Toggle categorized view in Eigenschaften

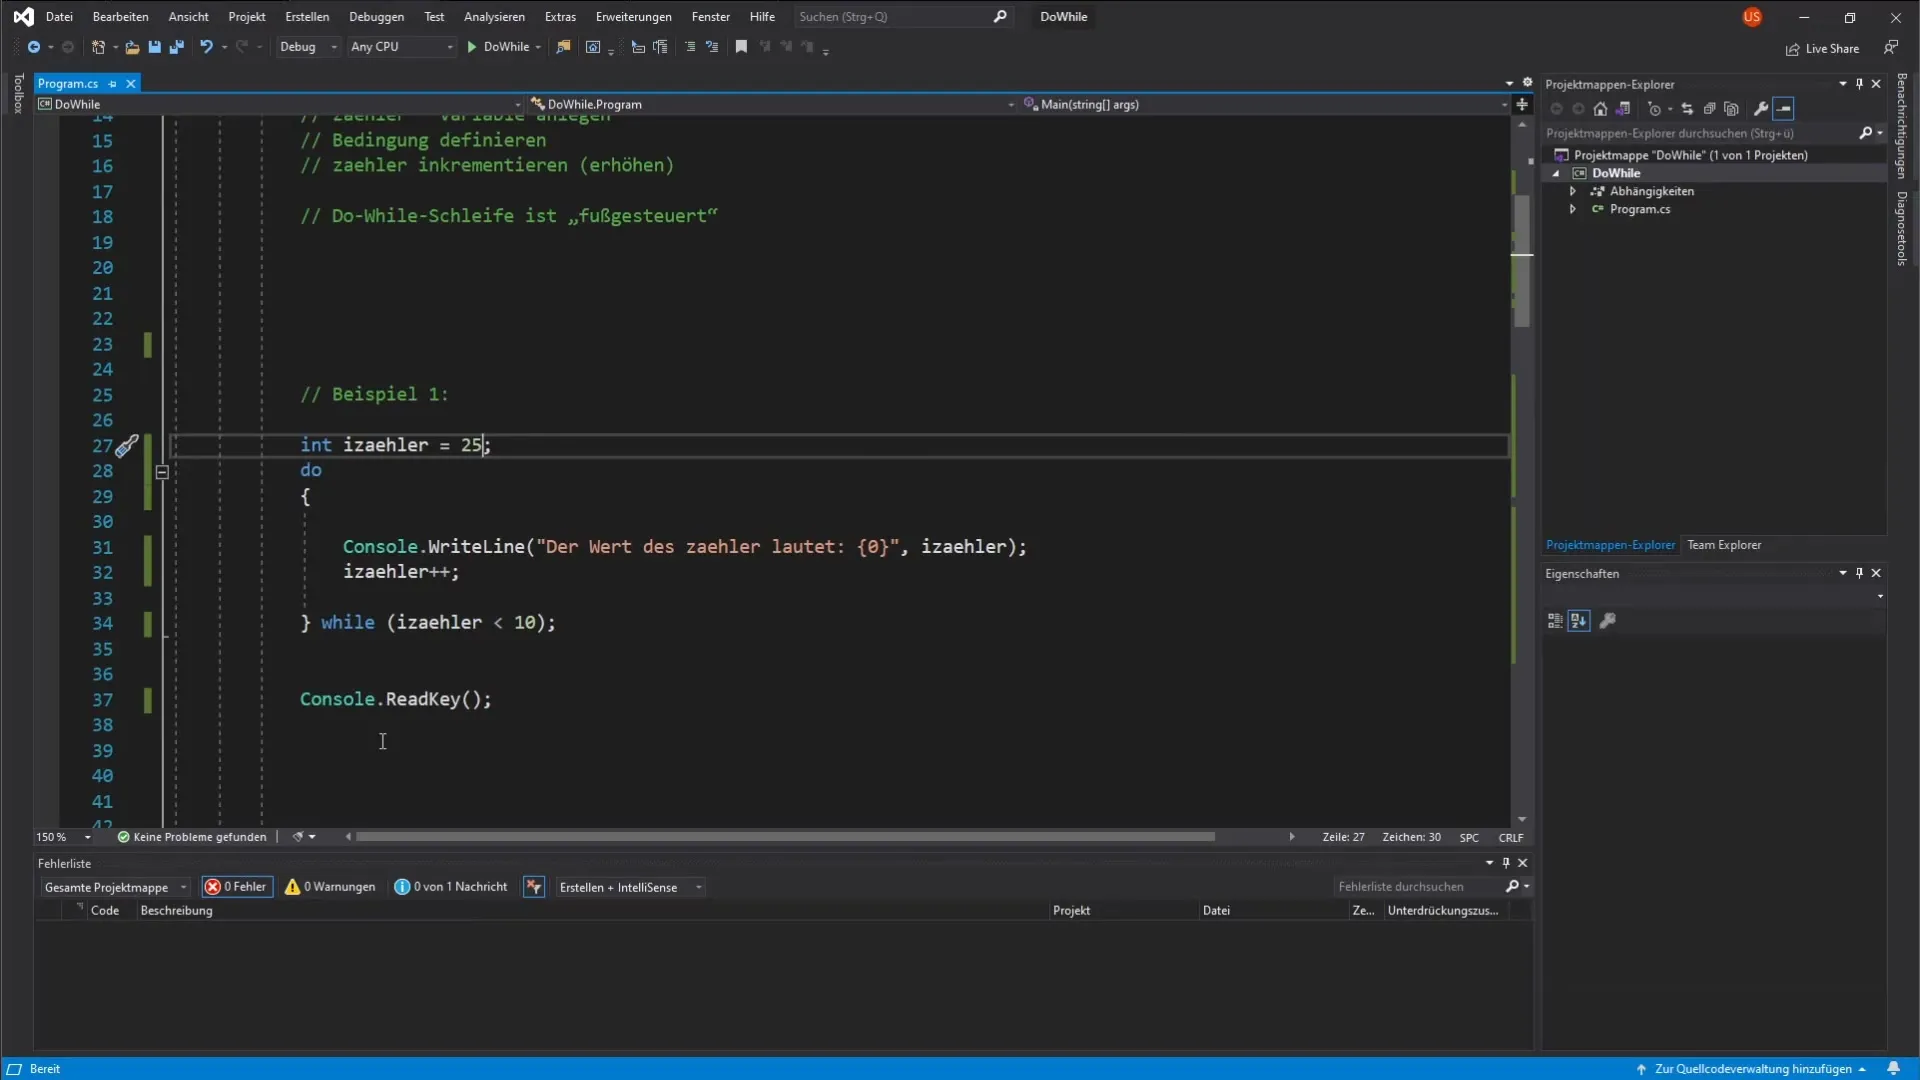point(1555,621)
